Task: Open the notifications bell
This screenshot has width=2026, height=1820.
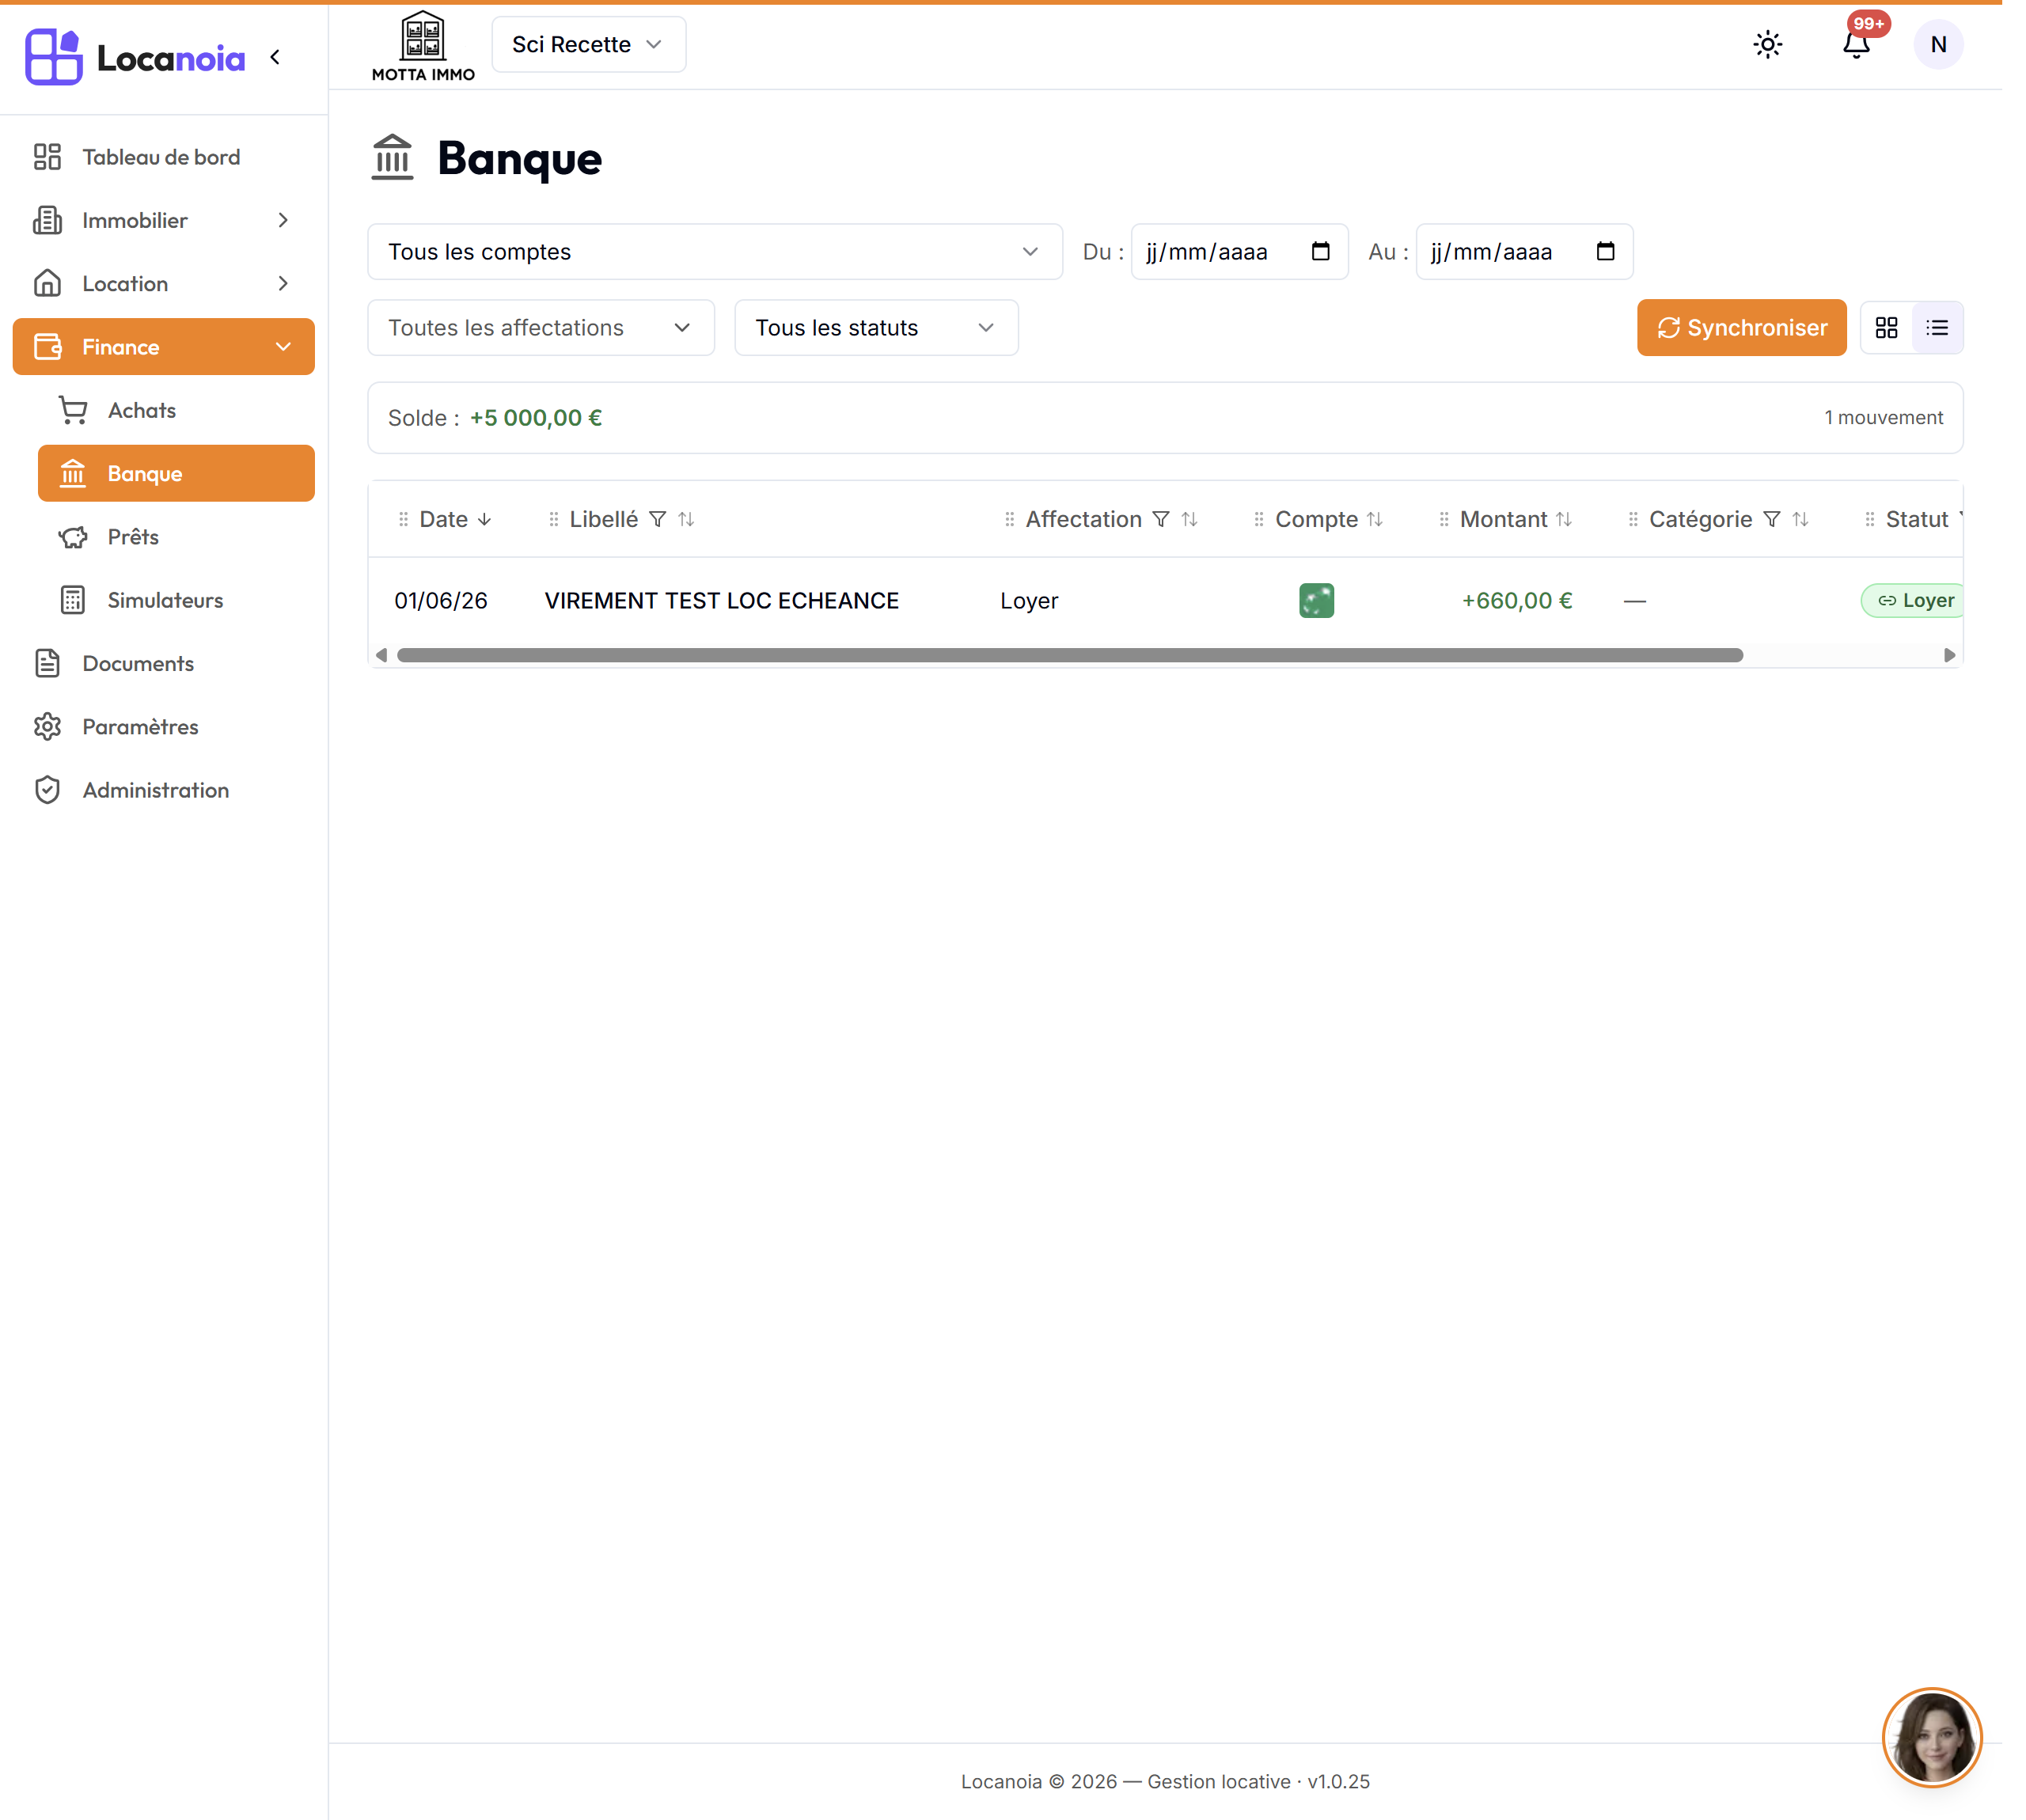Action: (x=1856, y=45)
